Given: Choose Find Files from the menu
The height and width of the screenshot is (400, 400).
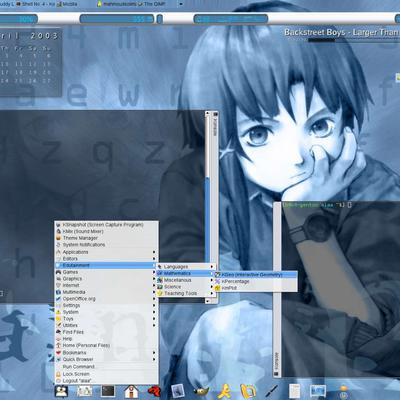Looking at the screenshot, I should click(x=106, y=332).
